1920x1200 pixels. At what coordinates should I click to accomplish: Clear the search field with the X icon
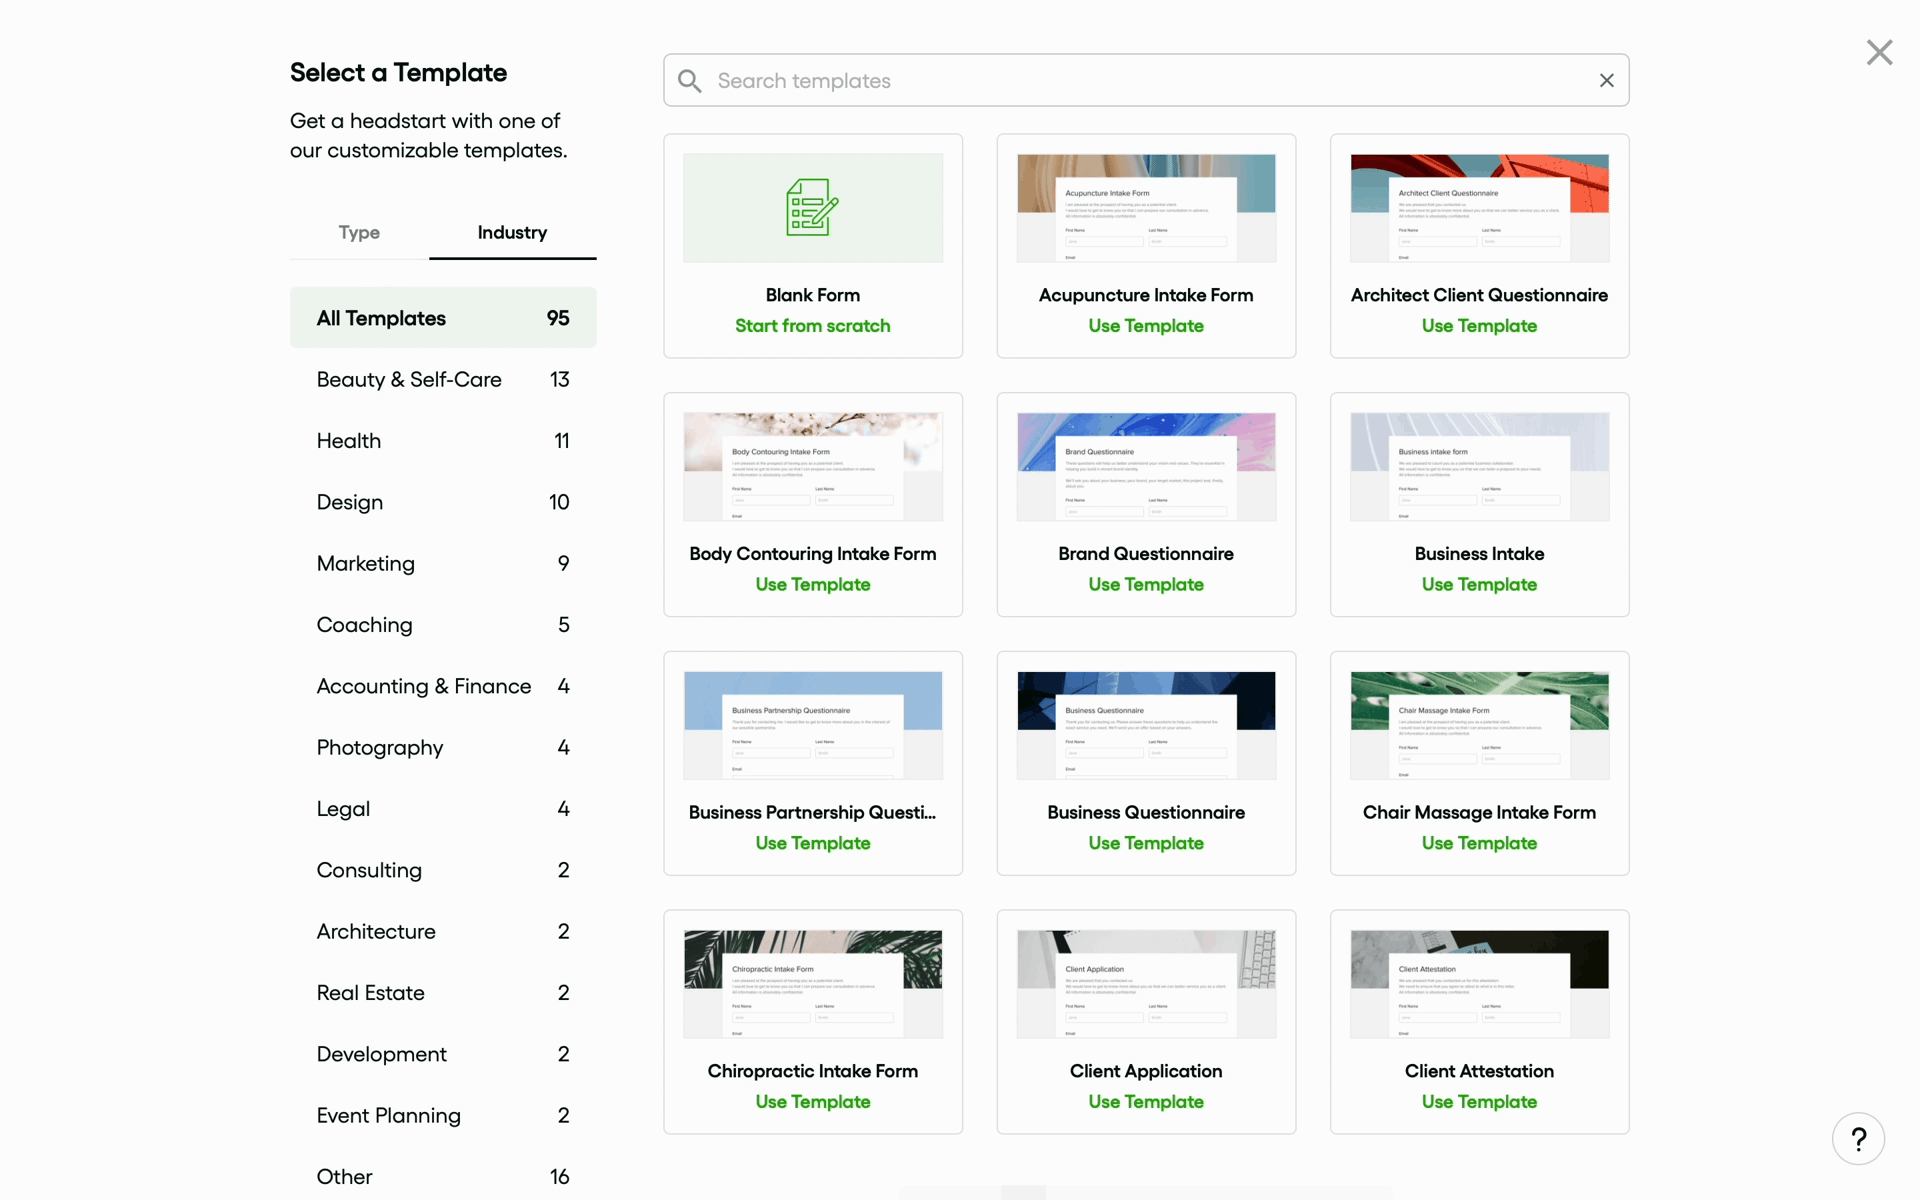(x=1607, y=80)
